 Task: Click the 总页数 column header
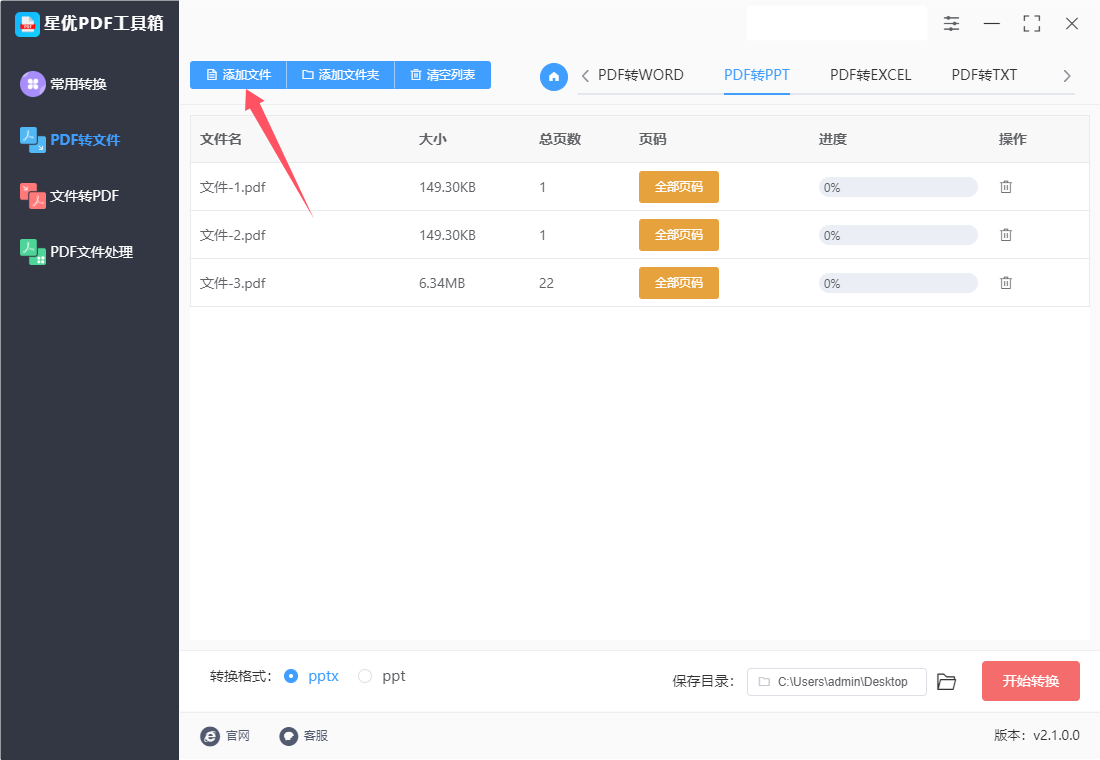pyautogui.click(x=560, y=139)
